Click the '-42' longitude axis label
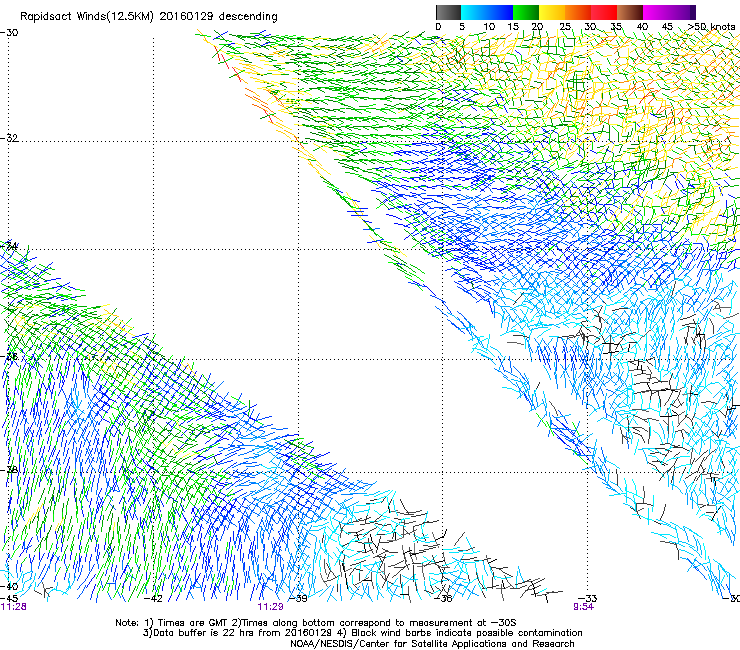The image size is (740, 650). 153,599
